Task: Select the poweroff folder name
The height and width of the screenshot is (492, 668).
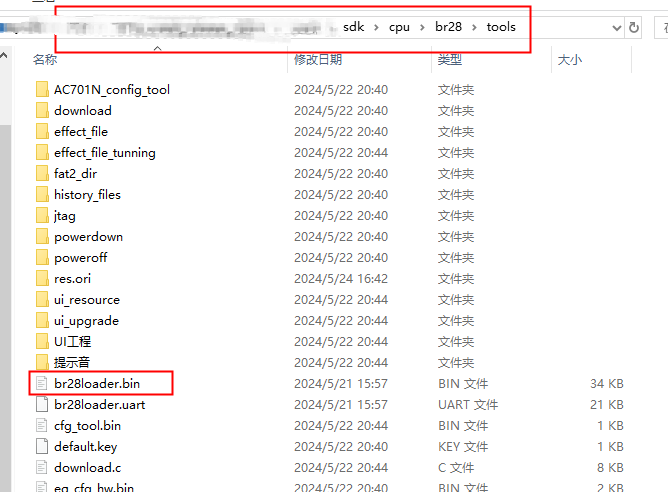Action: click(81, 258)
